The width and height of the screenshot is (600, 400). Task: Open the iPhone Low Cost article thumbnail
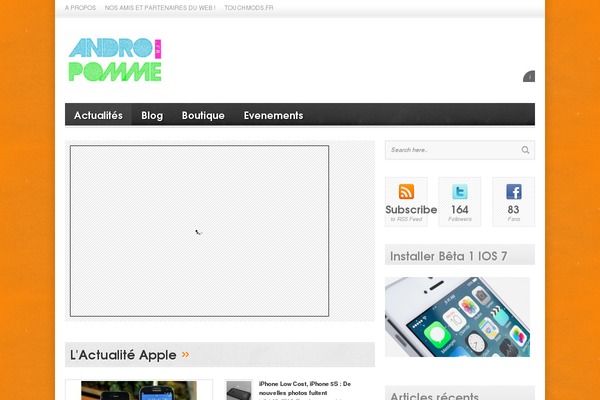239,390
